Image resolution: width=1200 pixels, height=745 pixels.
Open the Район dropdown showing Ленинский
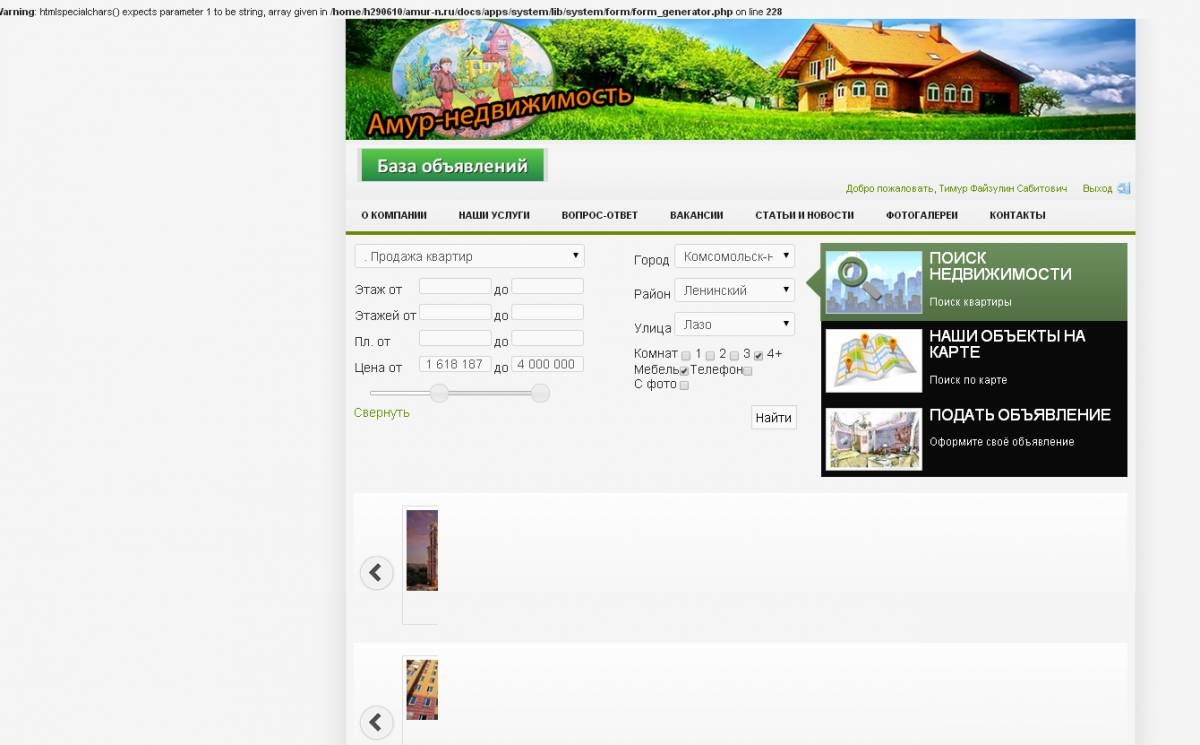pos(734,290)
